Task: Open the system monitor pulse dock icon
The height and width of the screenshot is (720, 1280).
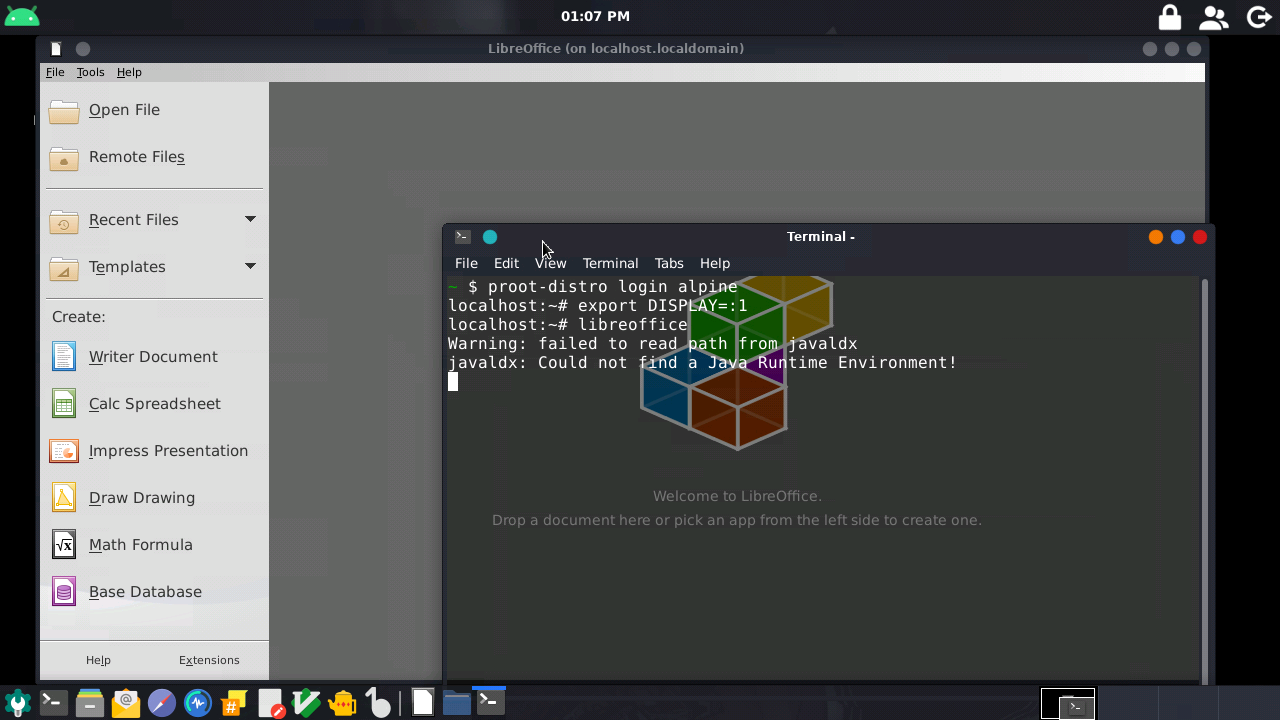Action: click(198, 703)
